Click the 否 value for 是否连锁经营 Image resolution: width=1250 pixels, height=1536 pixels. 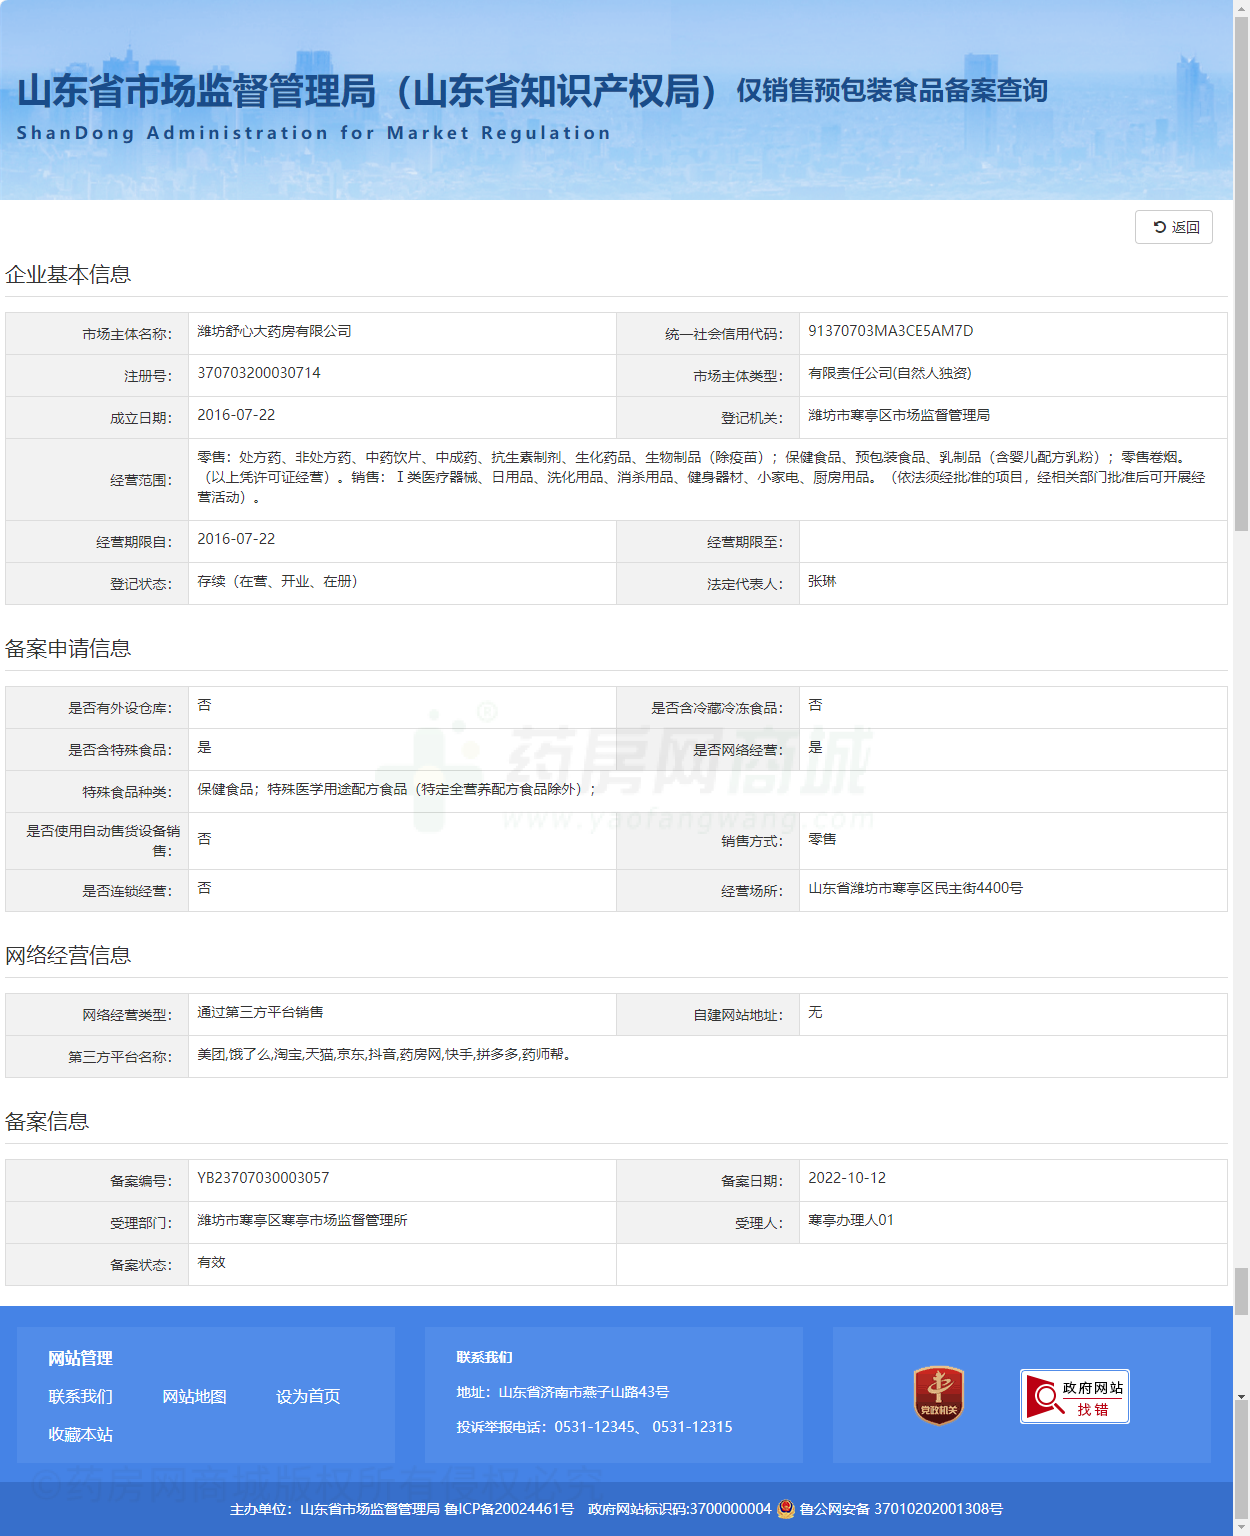point(204,889)
